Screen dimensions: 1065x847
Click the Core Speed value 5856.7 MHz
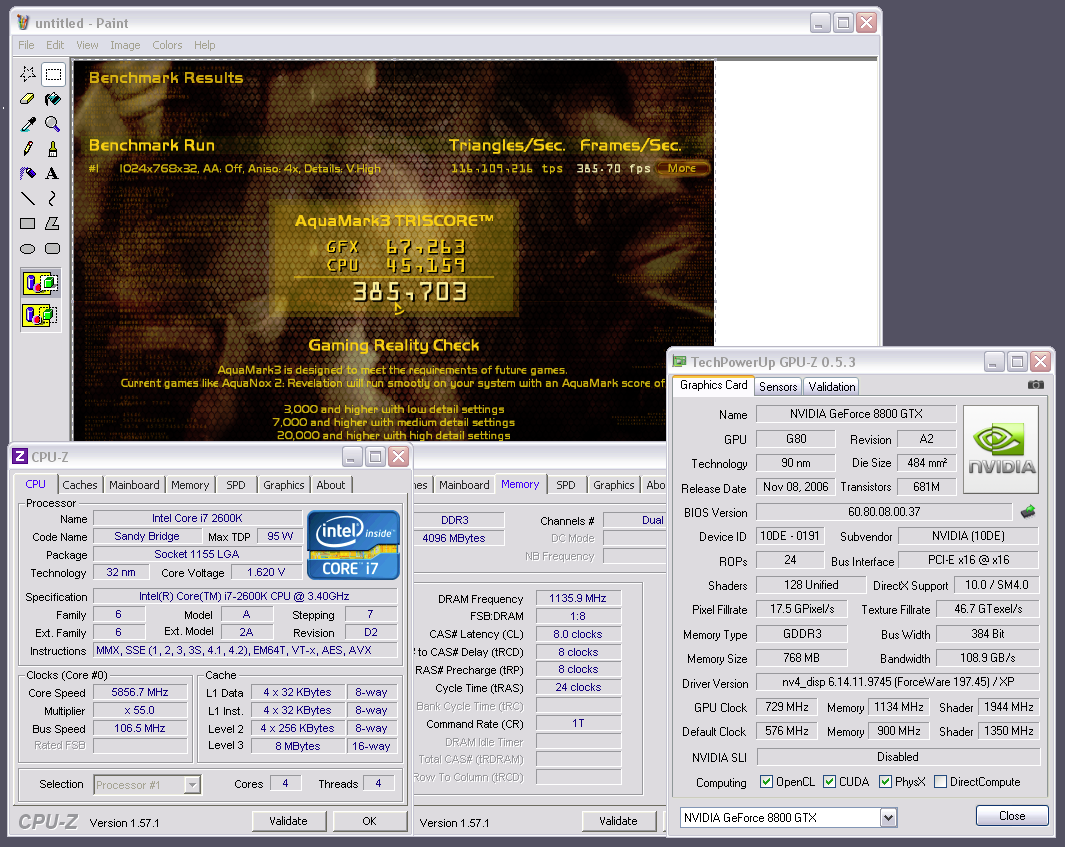[140, 692]
